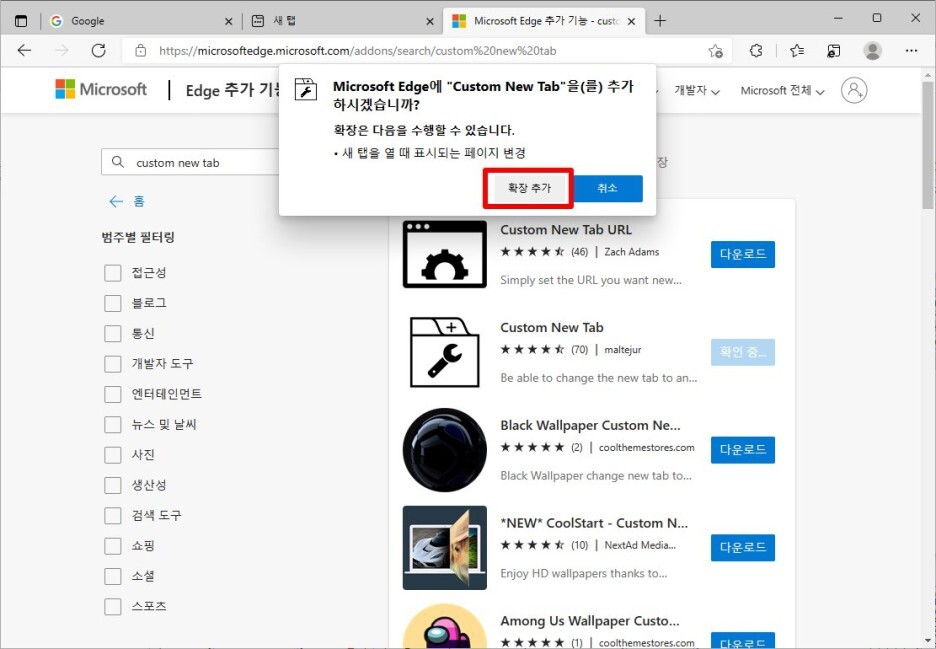936x649 pixels.
Task: Click the Edge 추가 기능 header link
Action: click(233, 90)
